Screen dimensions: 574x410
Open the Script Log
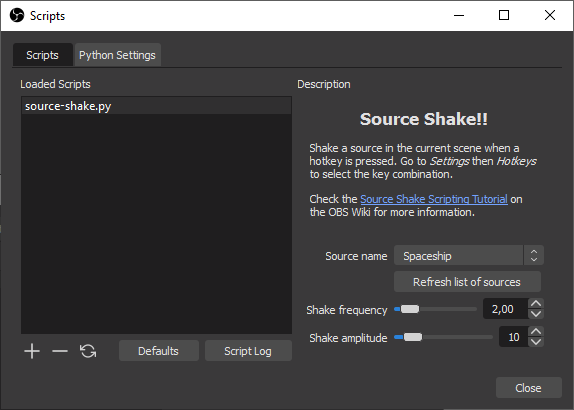(248, 351)
